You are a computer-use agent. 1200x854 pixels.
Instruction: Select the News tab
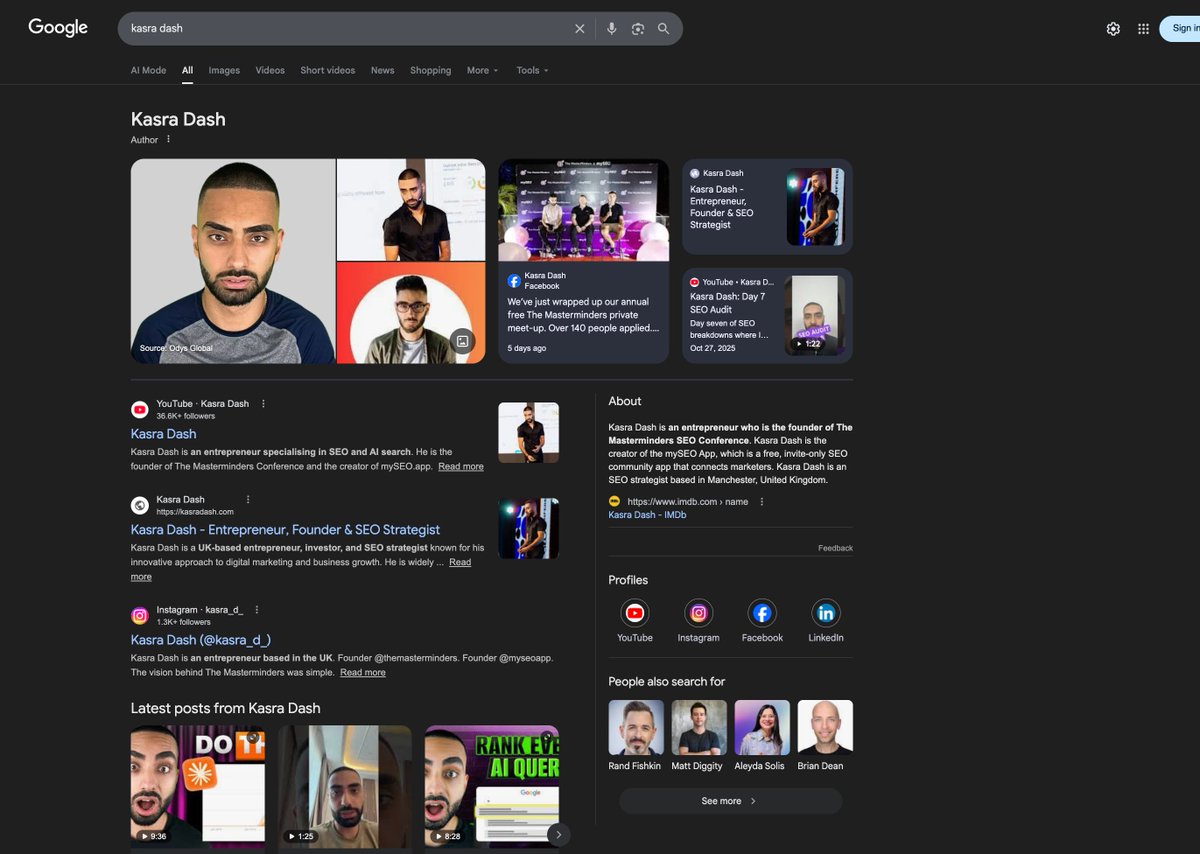tap(382, 70)
